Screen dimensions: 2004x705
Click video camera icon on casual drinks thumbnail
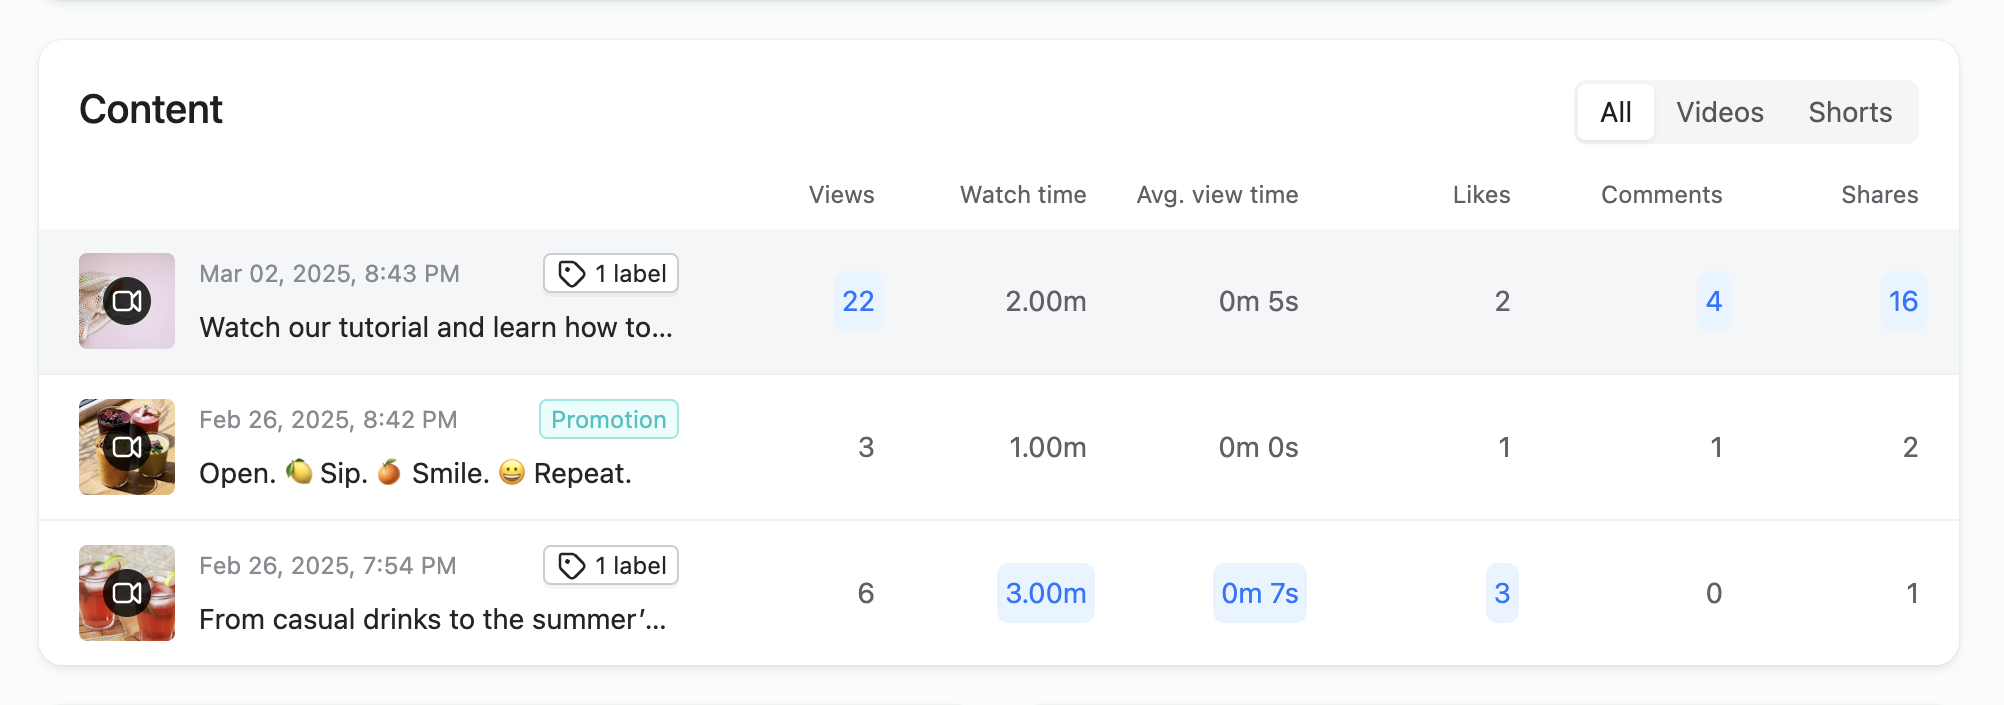(127, 593)
